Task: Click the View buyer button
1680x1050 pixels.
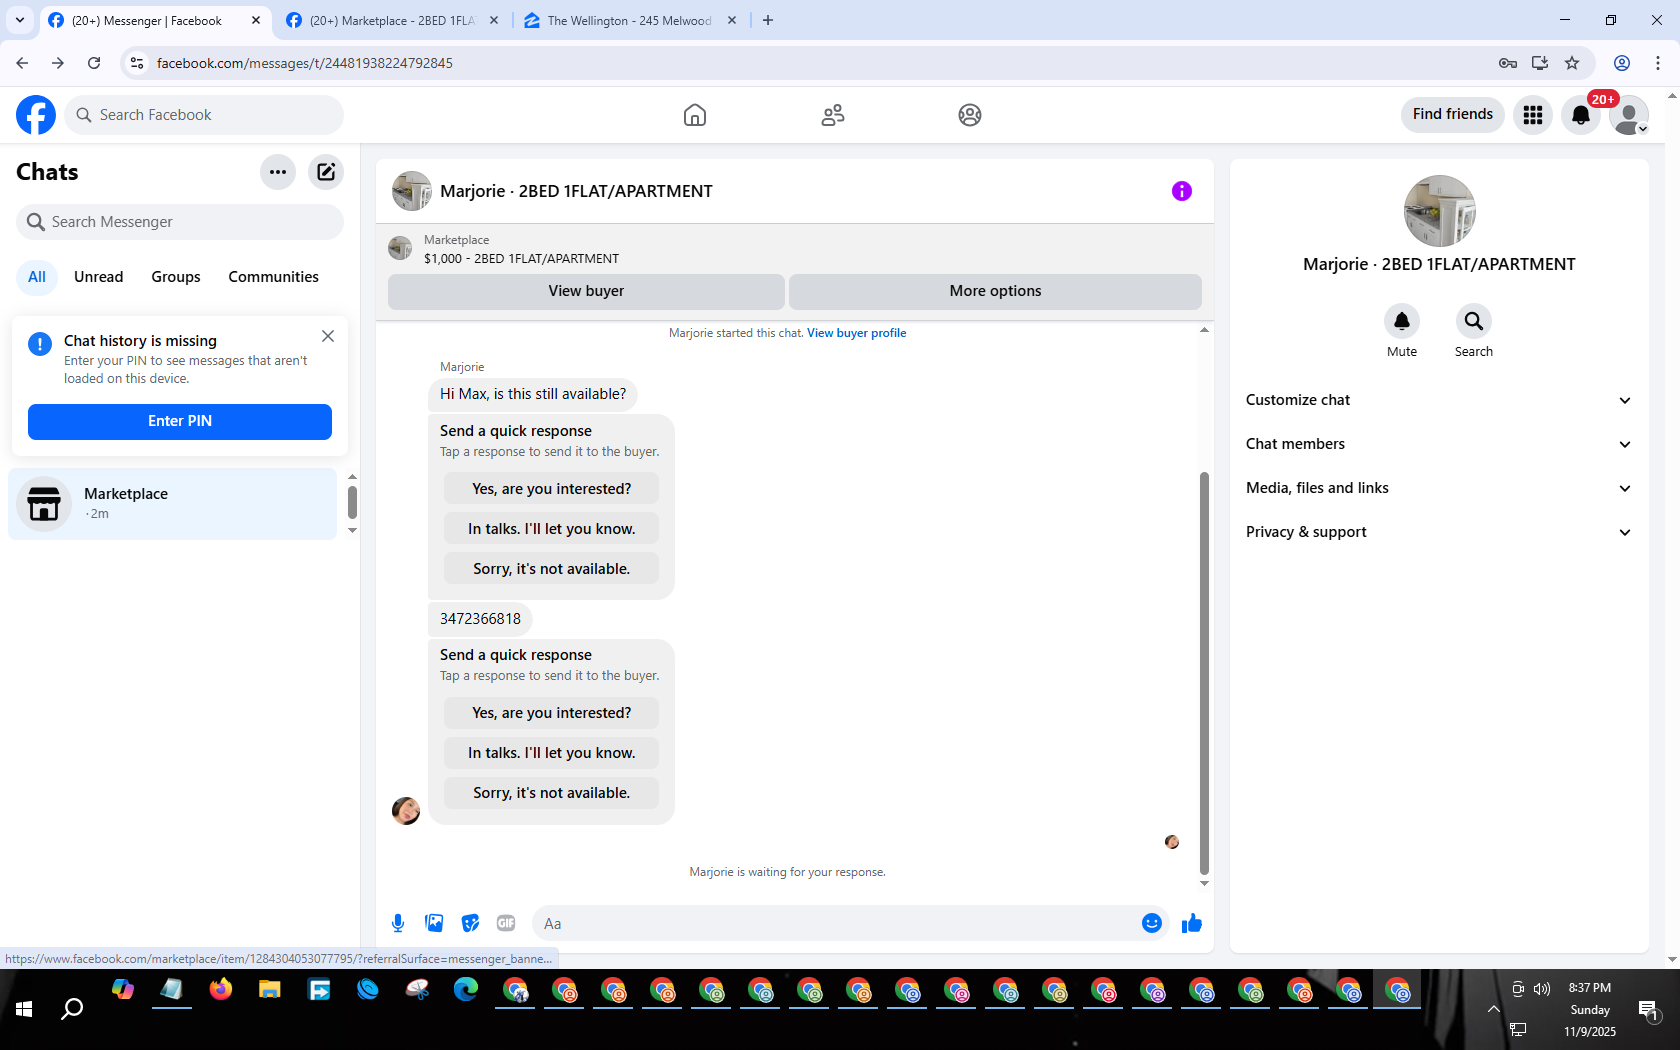Action: coord(586,291)
